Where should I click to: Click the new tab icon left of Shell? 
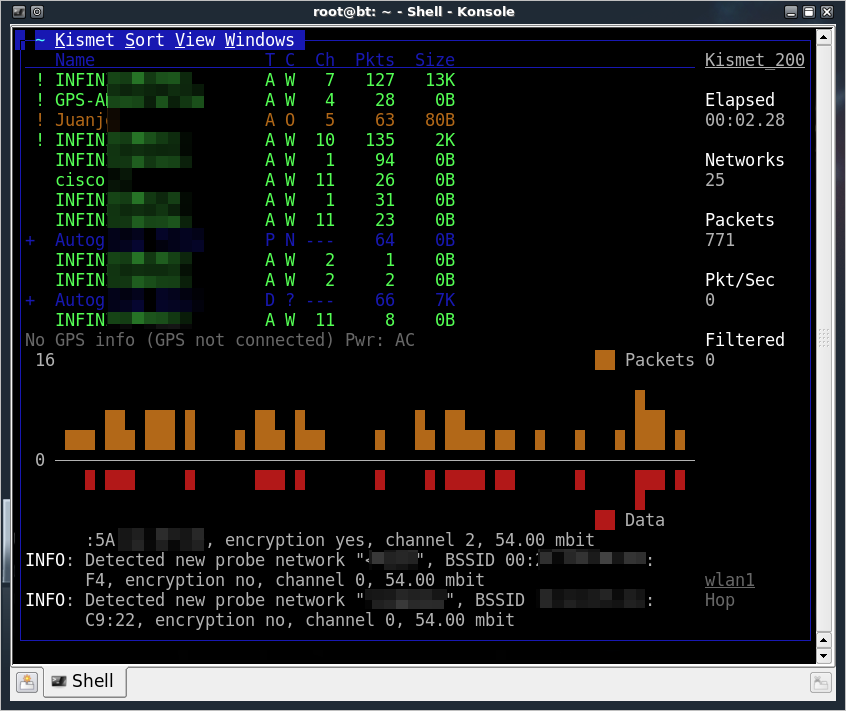tap(27, 682)
